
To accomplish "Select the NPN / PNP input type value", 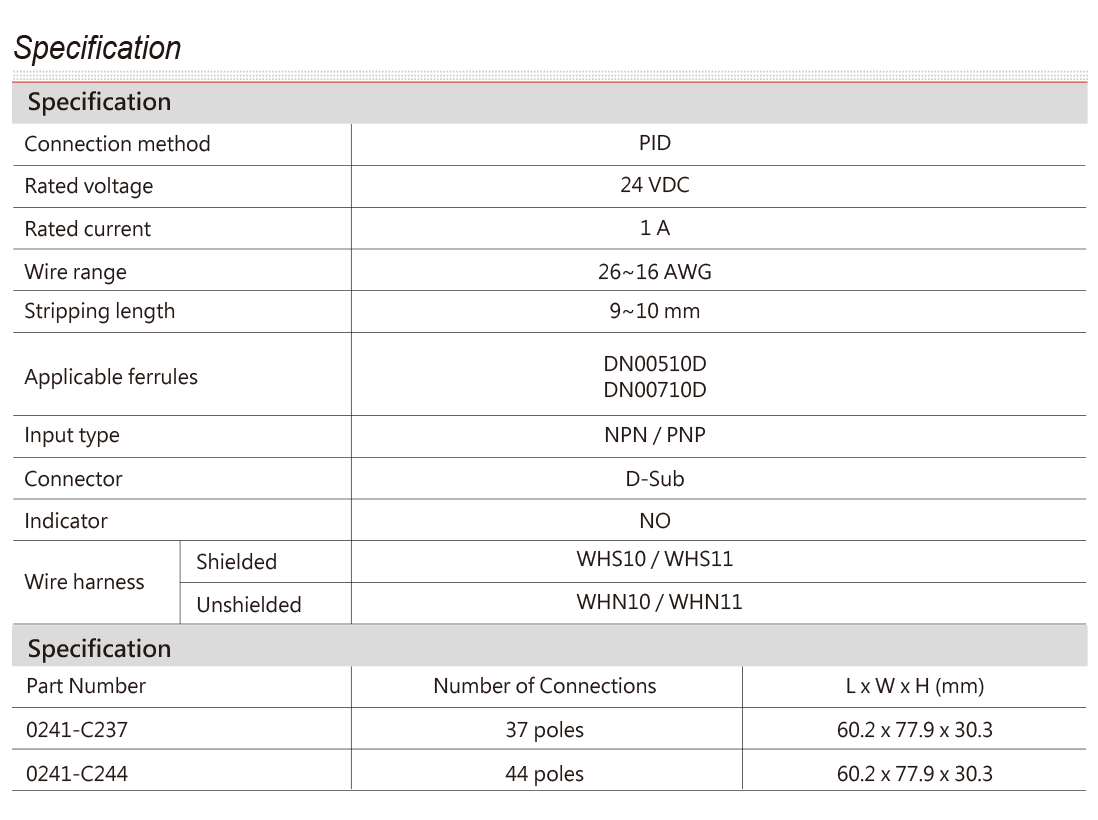I will [655, 435].
